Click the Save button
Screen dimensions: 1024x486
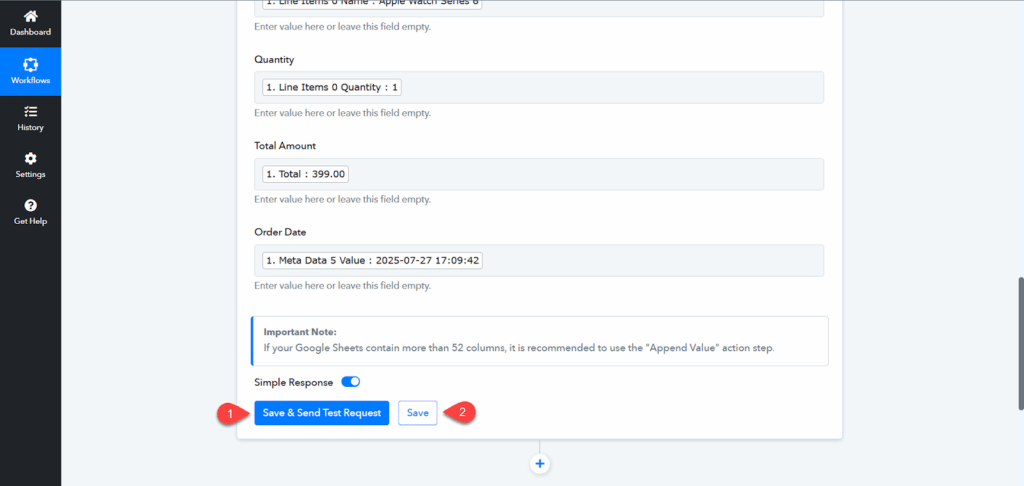click(417, 413)
